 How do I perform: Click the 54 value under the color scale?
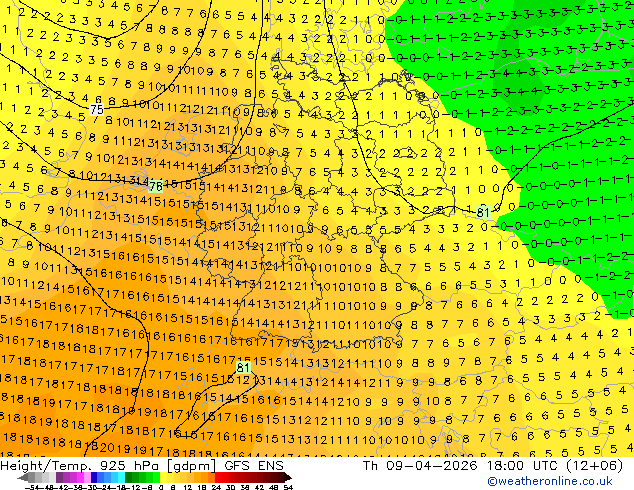click(x=288, y=488)
